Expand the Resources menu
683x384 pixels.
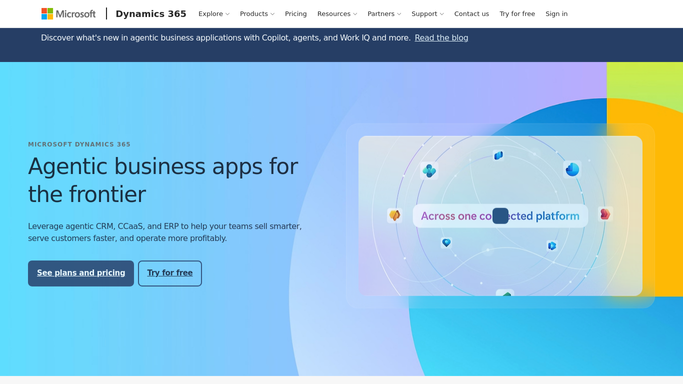pyautogui.click(x=337, y=14)
